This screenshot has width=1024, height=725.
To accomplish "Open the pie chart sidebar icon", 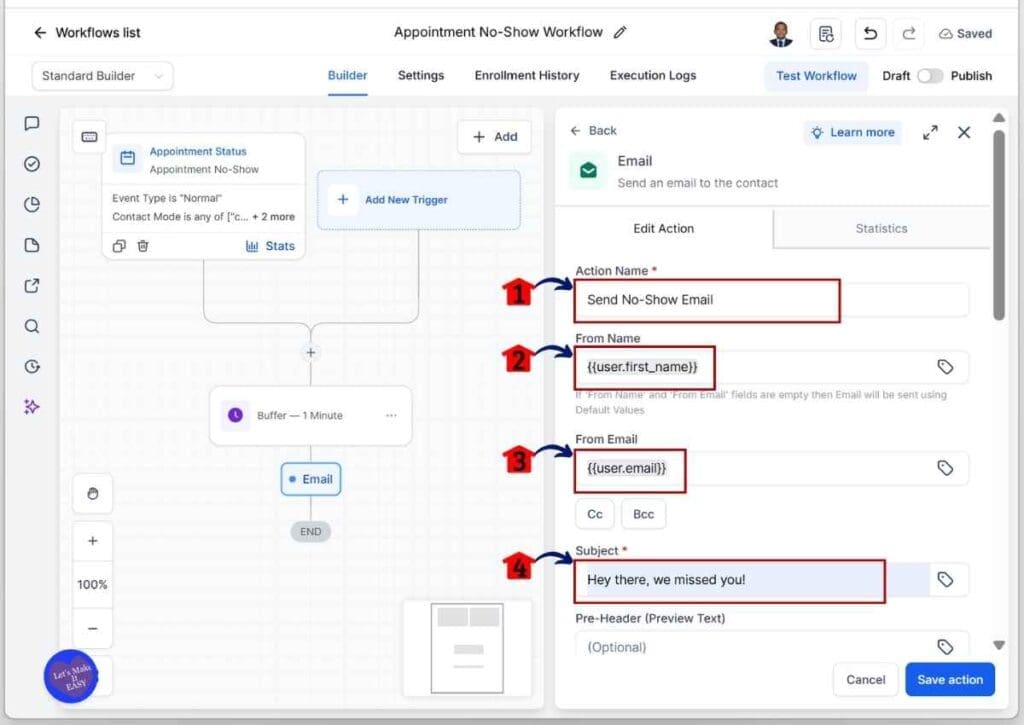I will [x=31, y=204].
